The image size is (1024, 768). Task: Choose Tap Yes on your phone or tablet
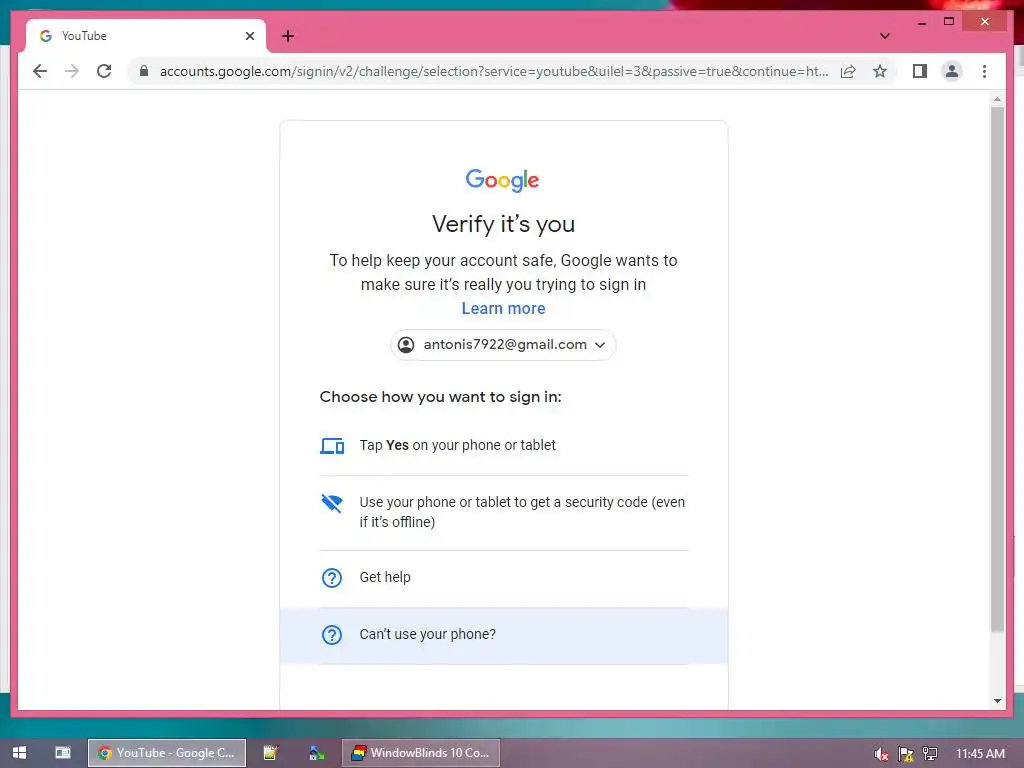(504, 445)
